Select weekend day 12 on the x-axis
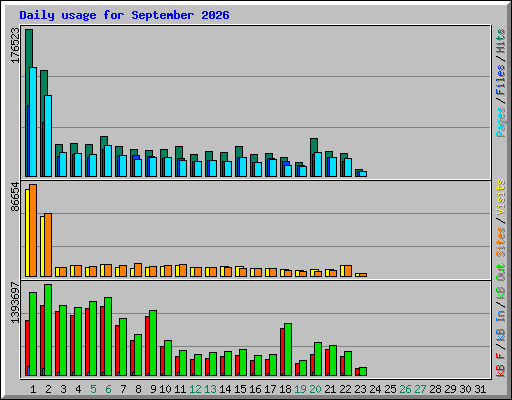 (x=195, y=389)
